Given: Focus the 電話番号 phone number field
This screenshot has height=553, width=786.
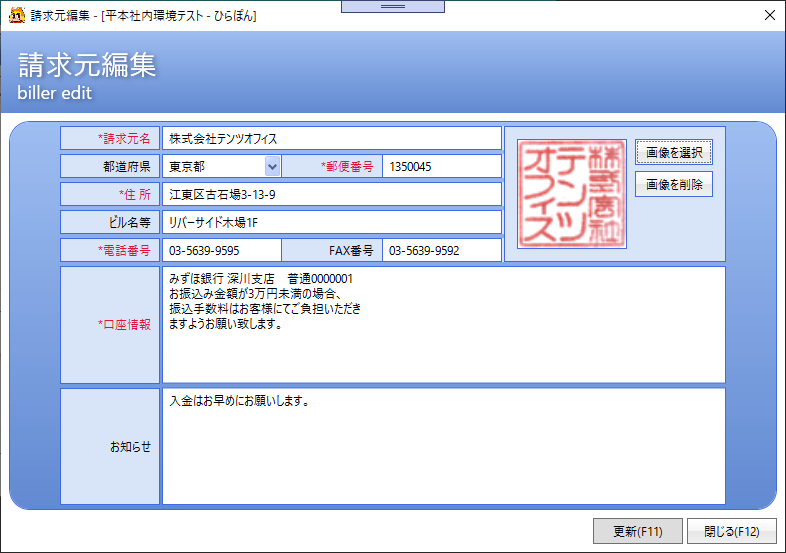Looking at the screenshot, I should pos(221,250).
